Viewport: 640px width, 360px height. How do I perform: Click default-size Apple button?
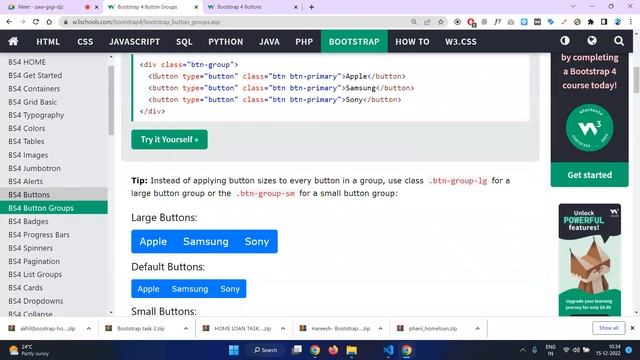click(148, 289)
